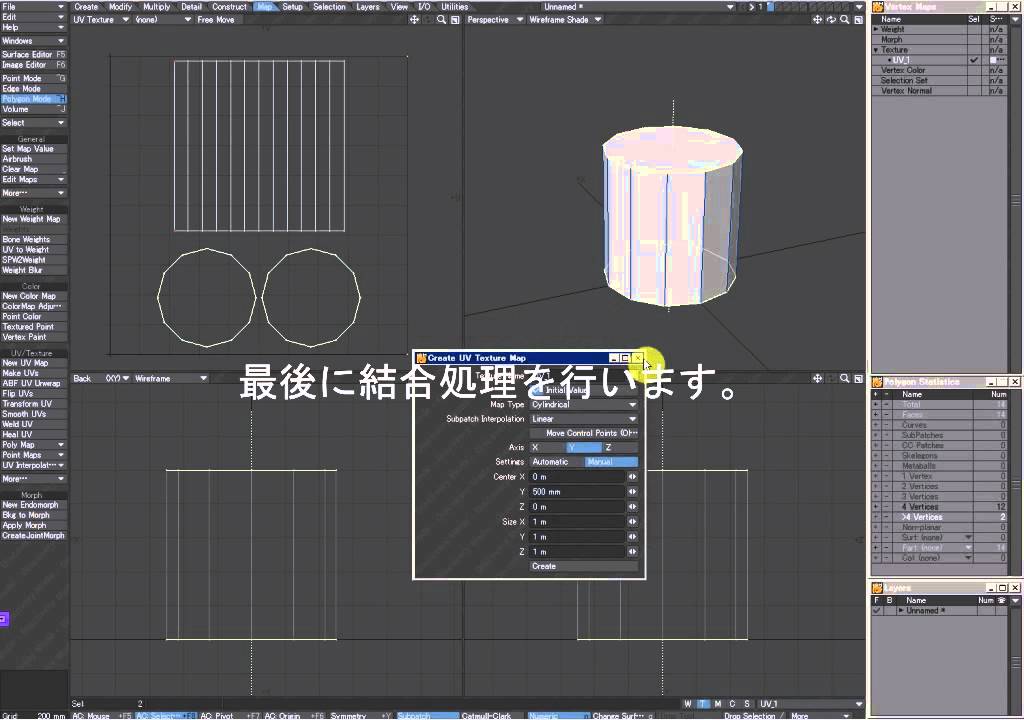Select the W weight map mode button
The image size is (1024, 720).
pos(688,704)
